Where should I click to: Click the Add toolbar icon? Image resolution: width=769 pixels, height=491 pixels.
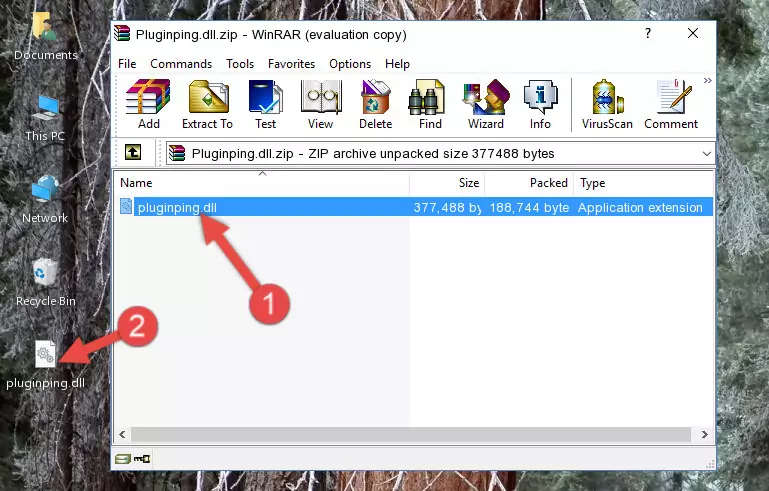coord(148,104)
